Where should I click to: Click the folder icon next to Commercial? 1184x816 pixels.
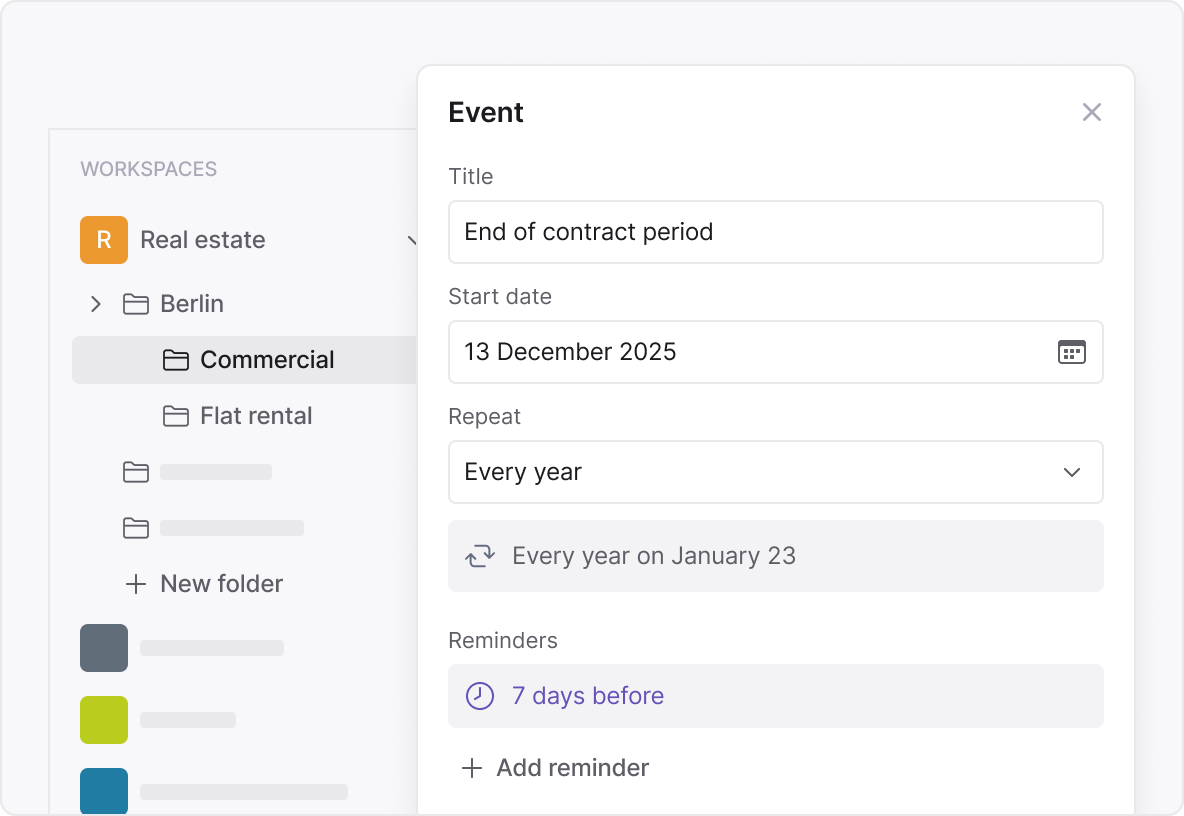(x=175, y=360)
